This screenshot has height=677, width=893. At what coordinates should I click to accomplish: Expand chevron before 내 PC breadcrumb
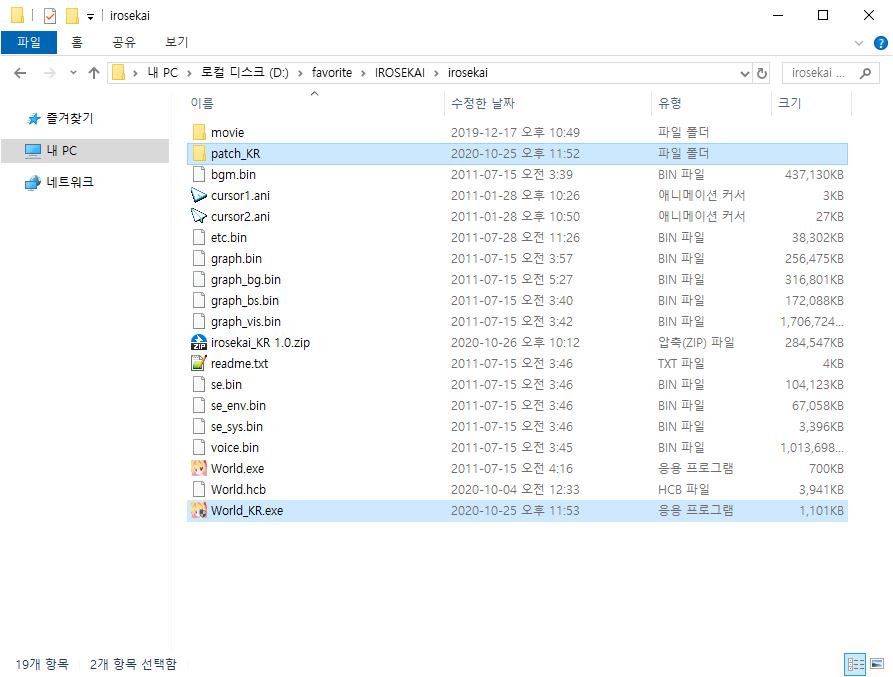[x=135, y=73]
